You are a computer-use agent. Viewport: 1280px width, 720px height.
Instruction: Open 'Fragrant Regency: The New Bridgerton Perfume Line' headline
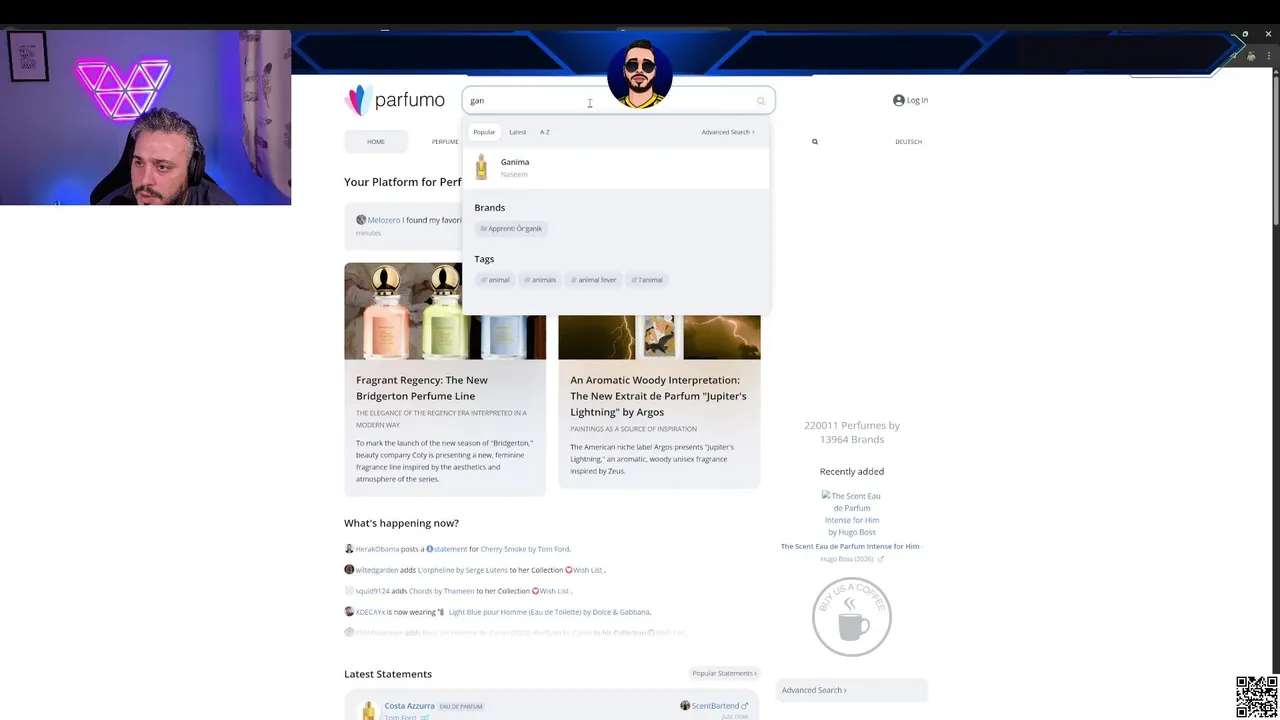(422, 388)
